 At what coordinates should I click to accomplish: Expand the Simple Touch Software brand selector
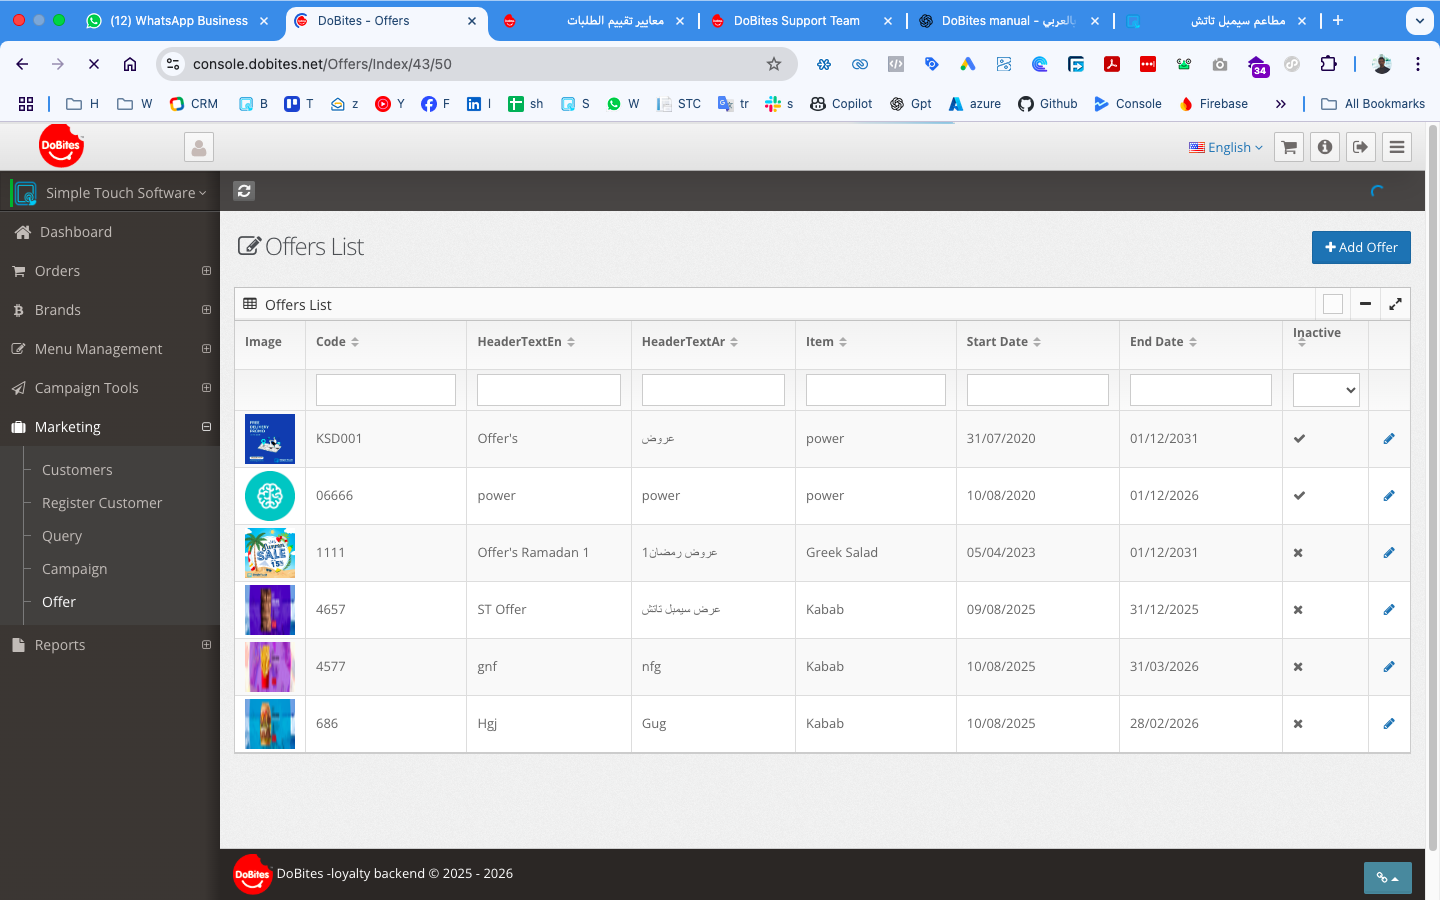[125, 193]
